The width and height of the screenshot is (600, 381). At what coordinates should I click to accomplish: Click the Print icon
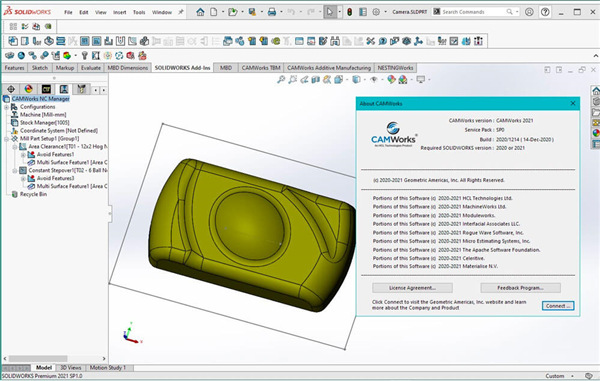[272, 12]
